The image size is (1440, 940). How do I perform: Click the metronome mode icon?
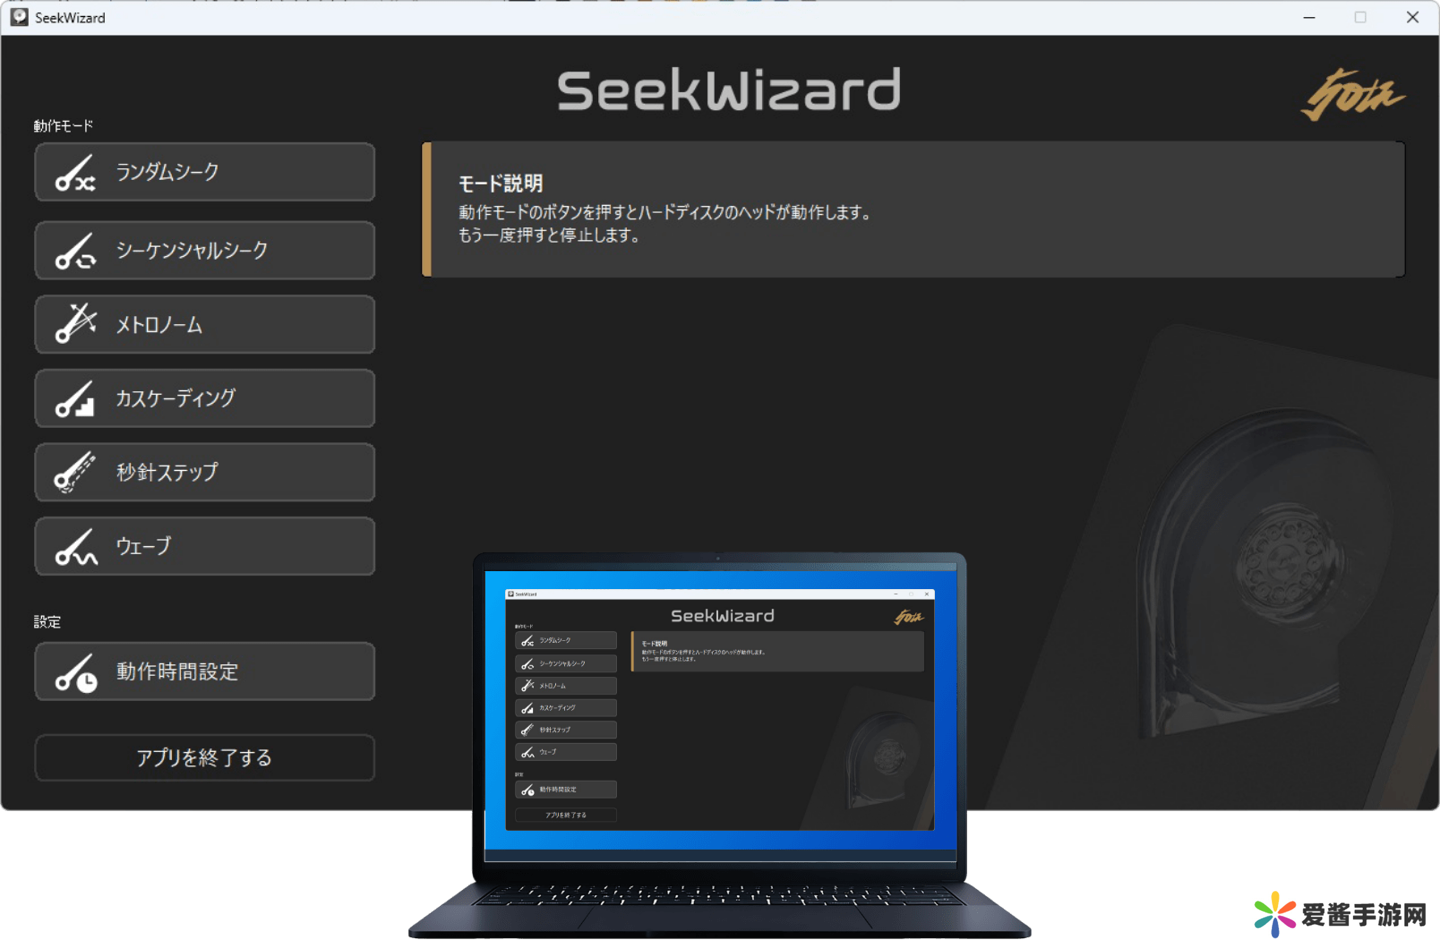click(x=75, y=324)
